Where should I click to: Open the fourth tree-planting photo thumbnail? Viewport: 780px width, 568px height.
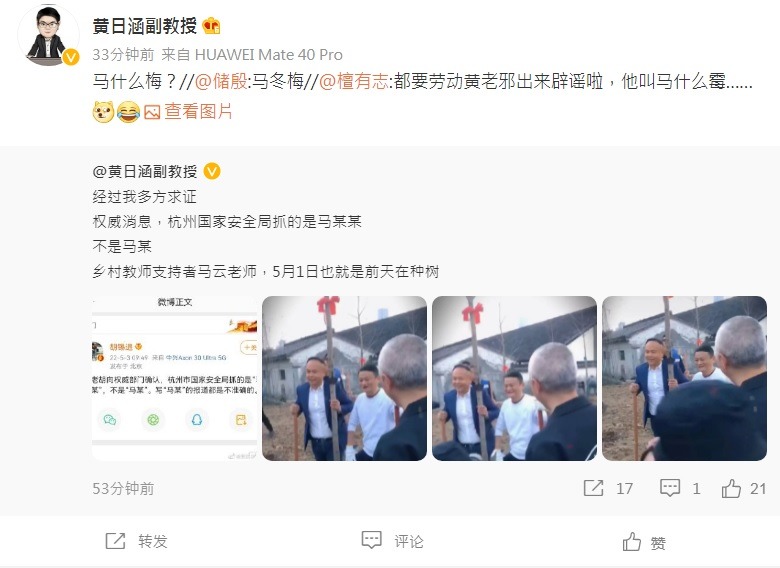684,378
